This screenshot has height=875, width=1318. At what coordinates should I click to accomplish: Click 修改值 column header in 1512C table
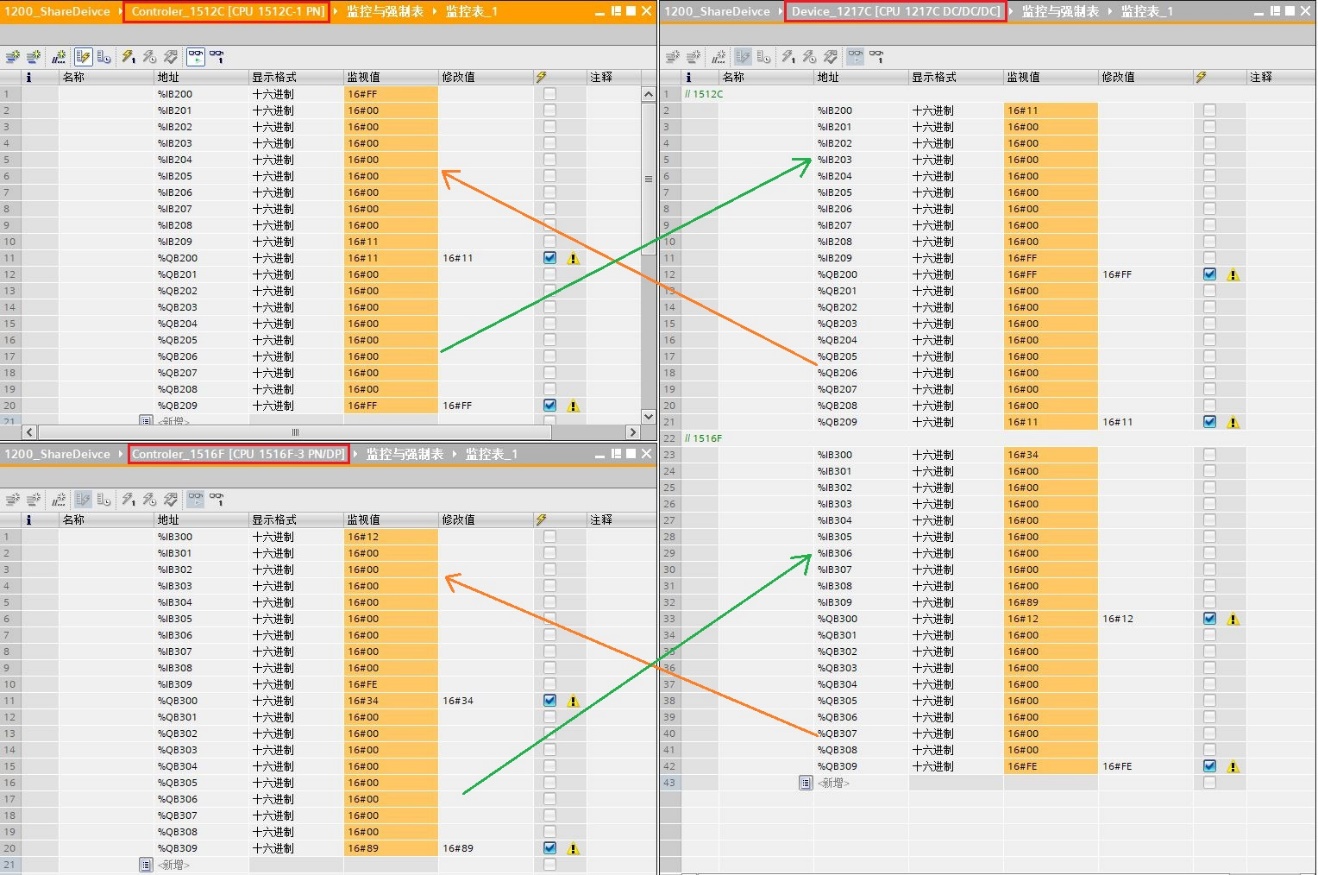(x=485, y=77)
